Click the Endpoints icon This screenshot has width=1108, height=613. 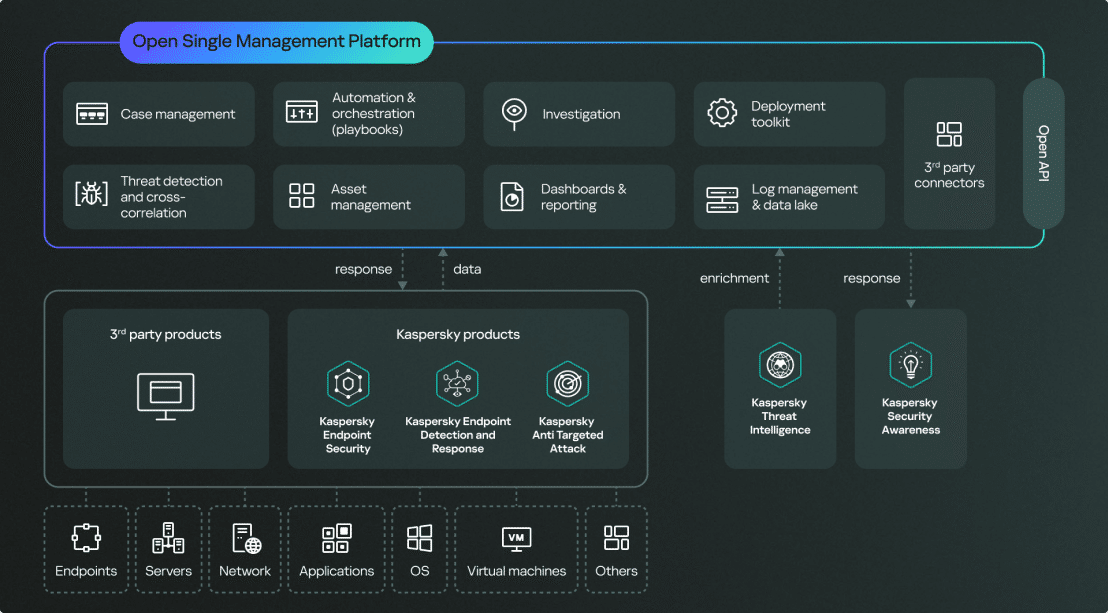86,538
